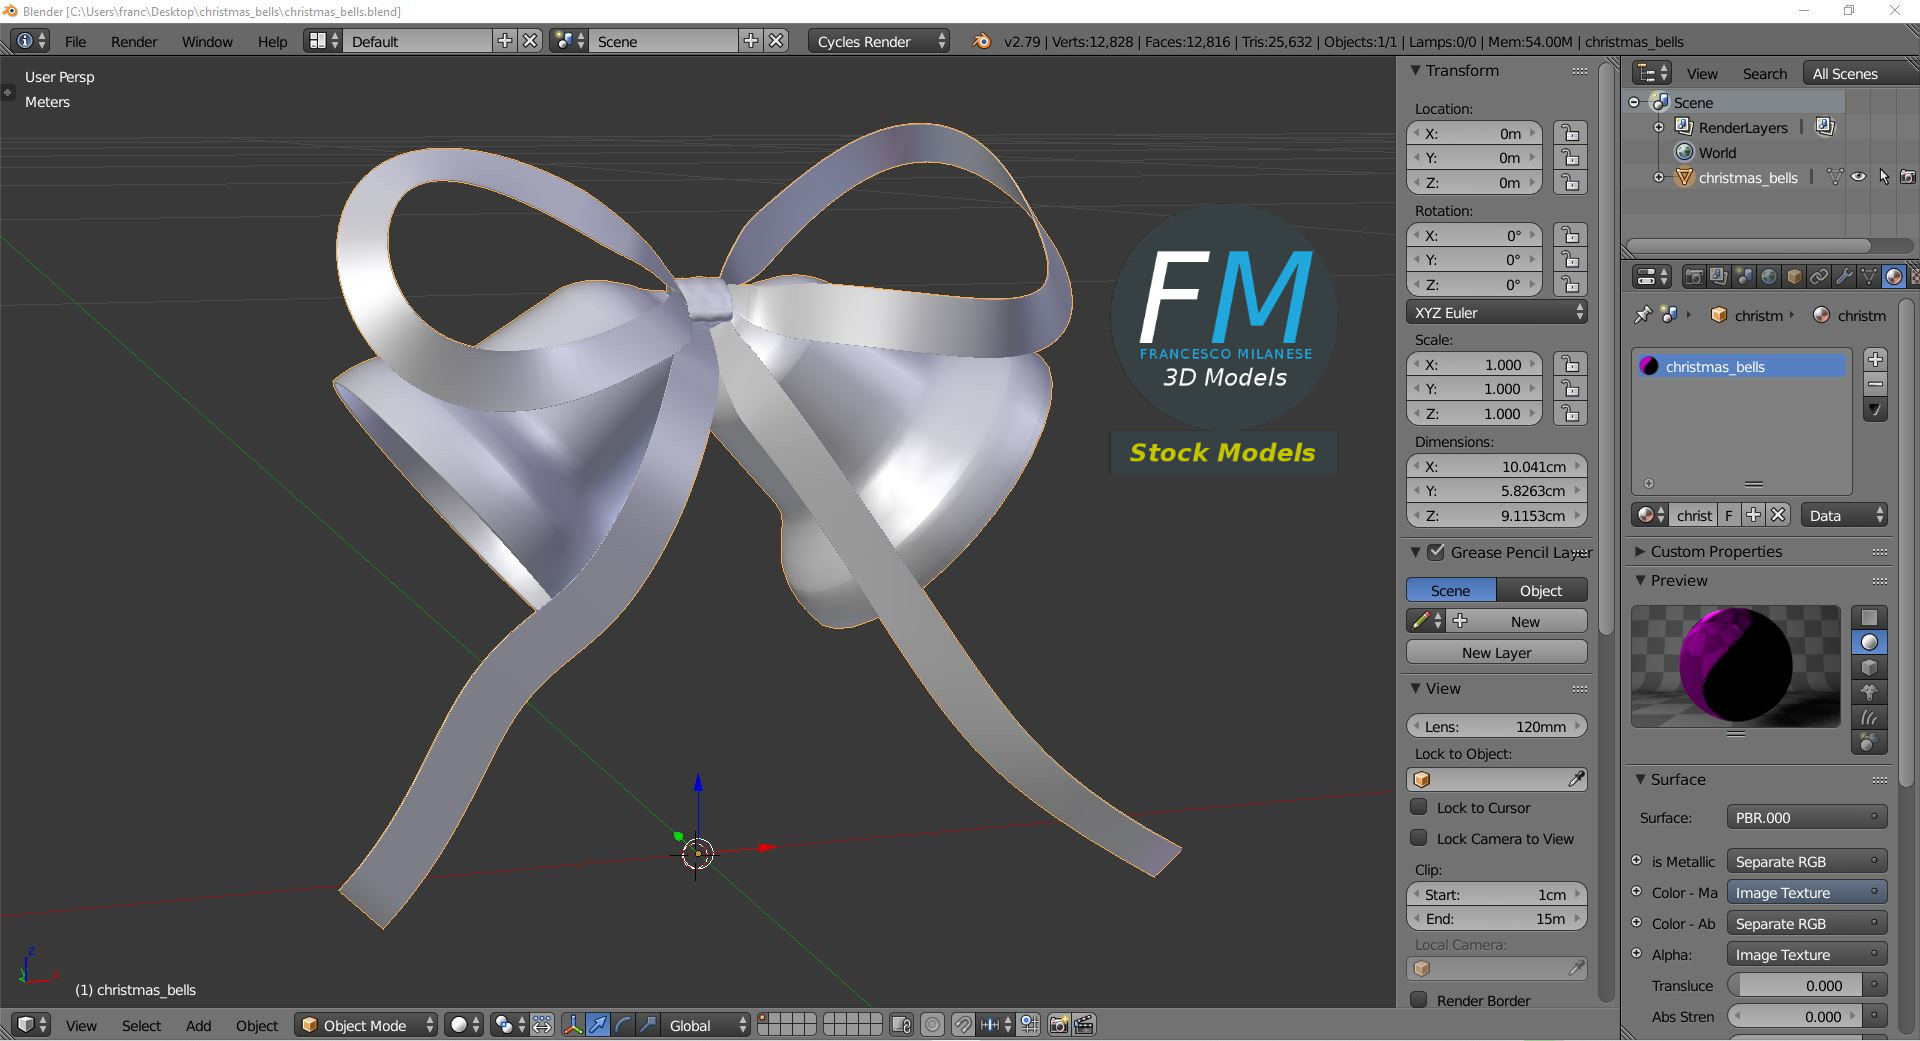
Task: Open the Scene properties tab
Action: point(1744,277)
